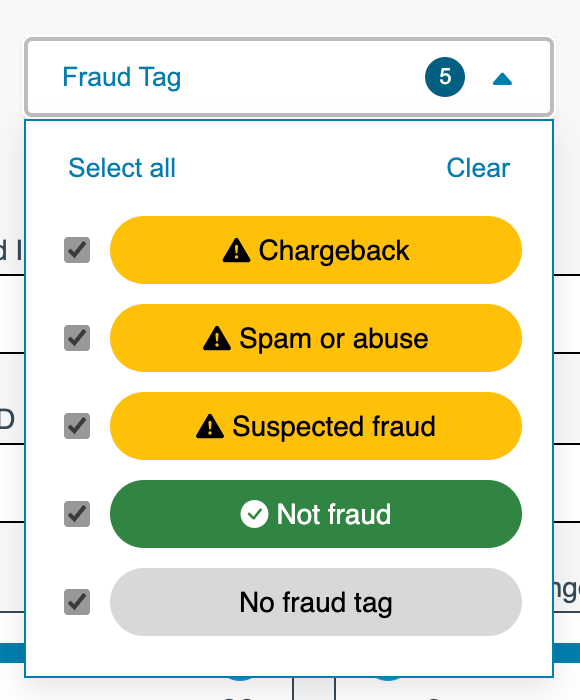This screenshot has width=580, height=700.
Task: Collapse the Fraud Tag dropdown with the up arrow
Action: click(502, 79)
